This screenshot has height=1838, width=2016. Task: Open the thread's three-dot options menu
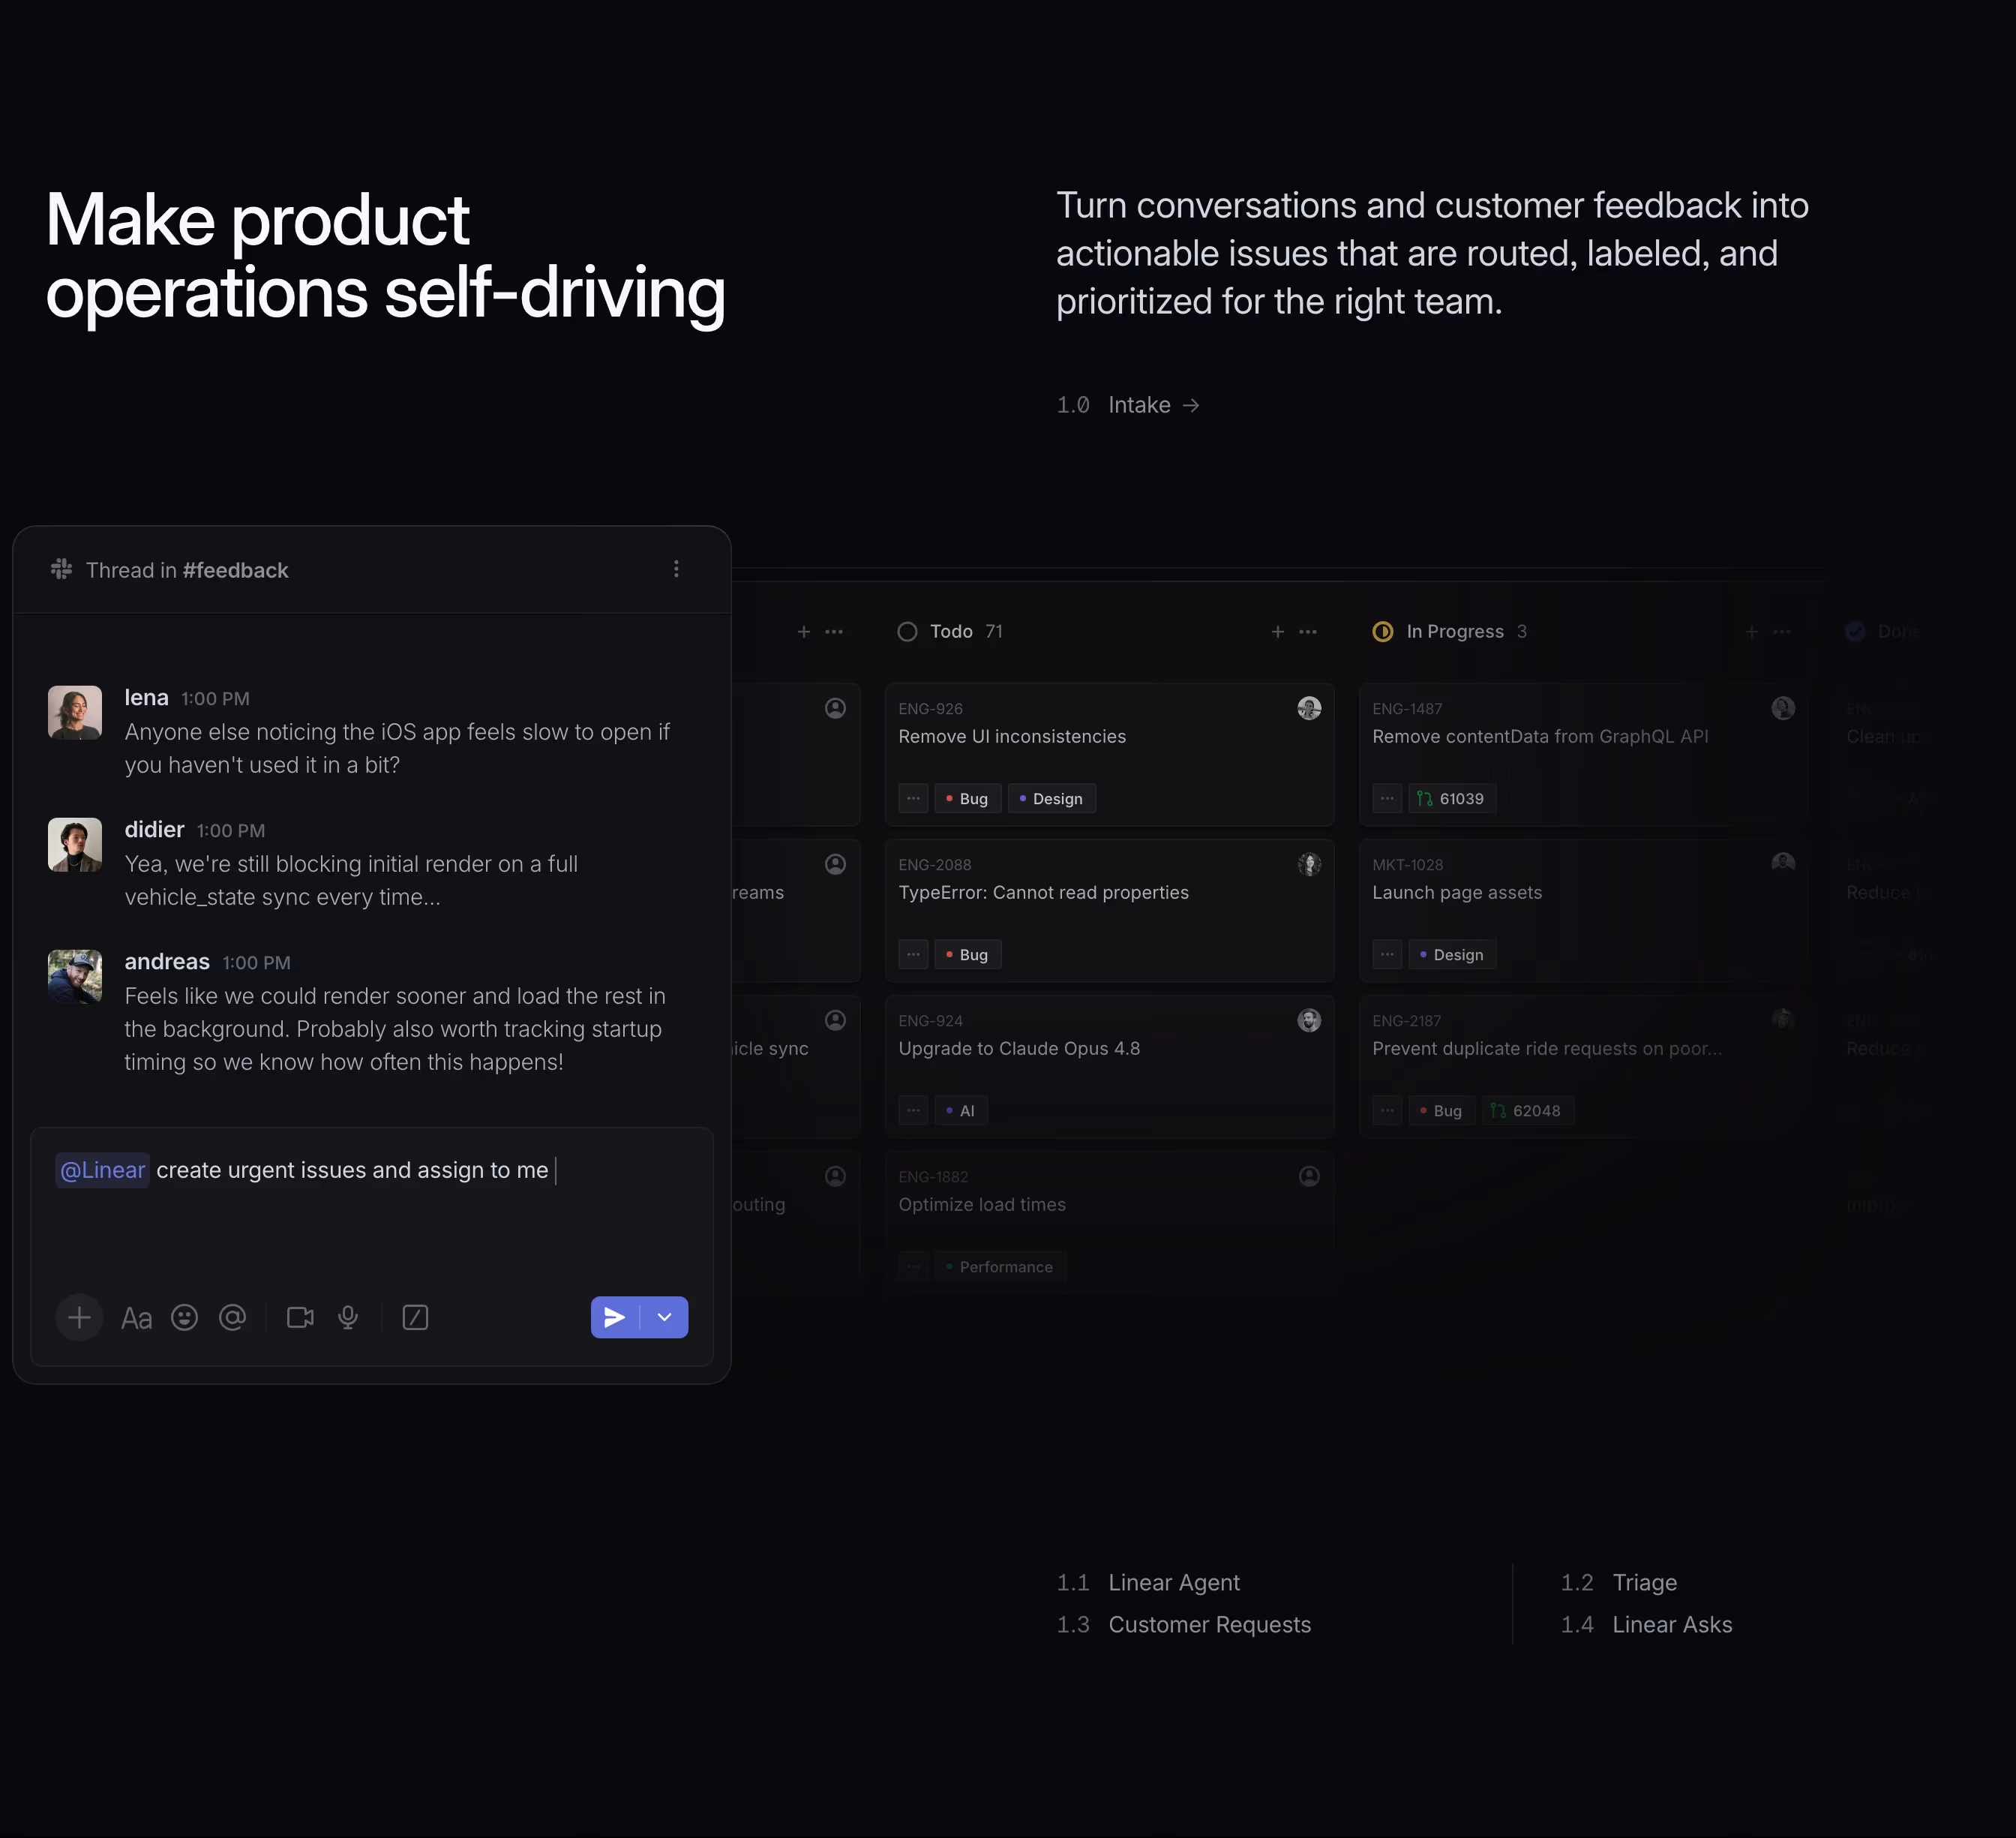676,569
